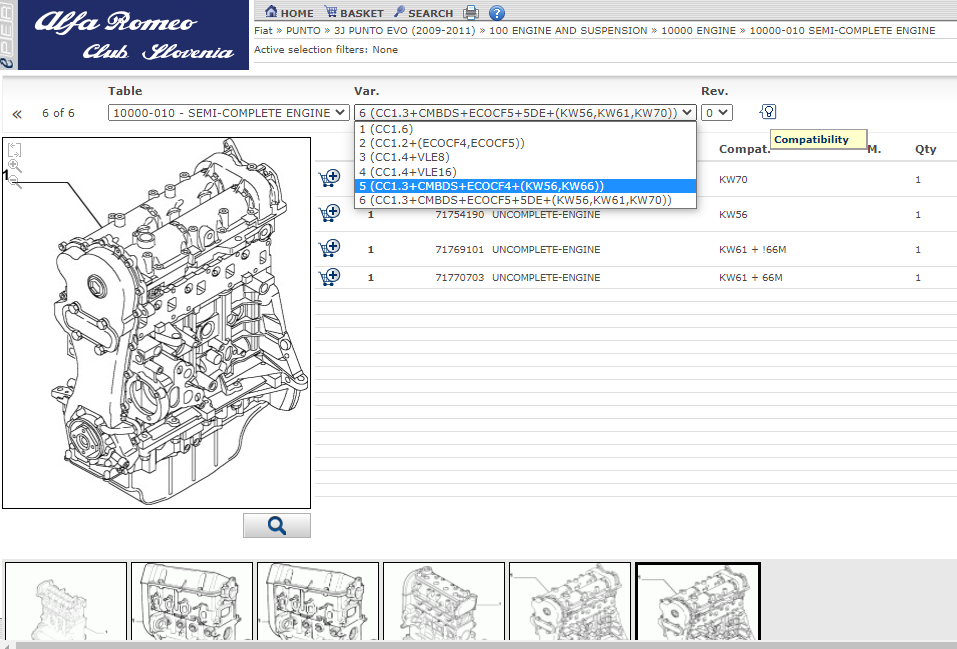
Task: Click 10000 ENGINE breadcrumb
Action: pos(698,31)
